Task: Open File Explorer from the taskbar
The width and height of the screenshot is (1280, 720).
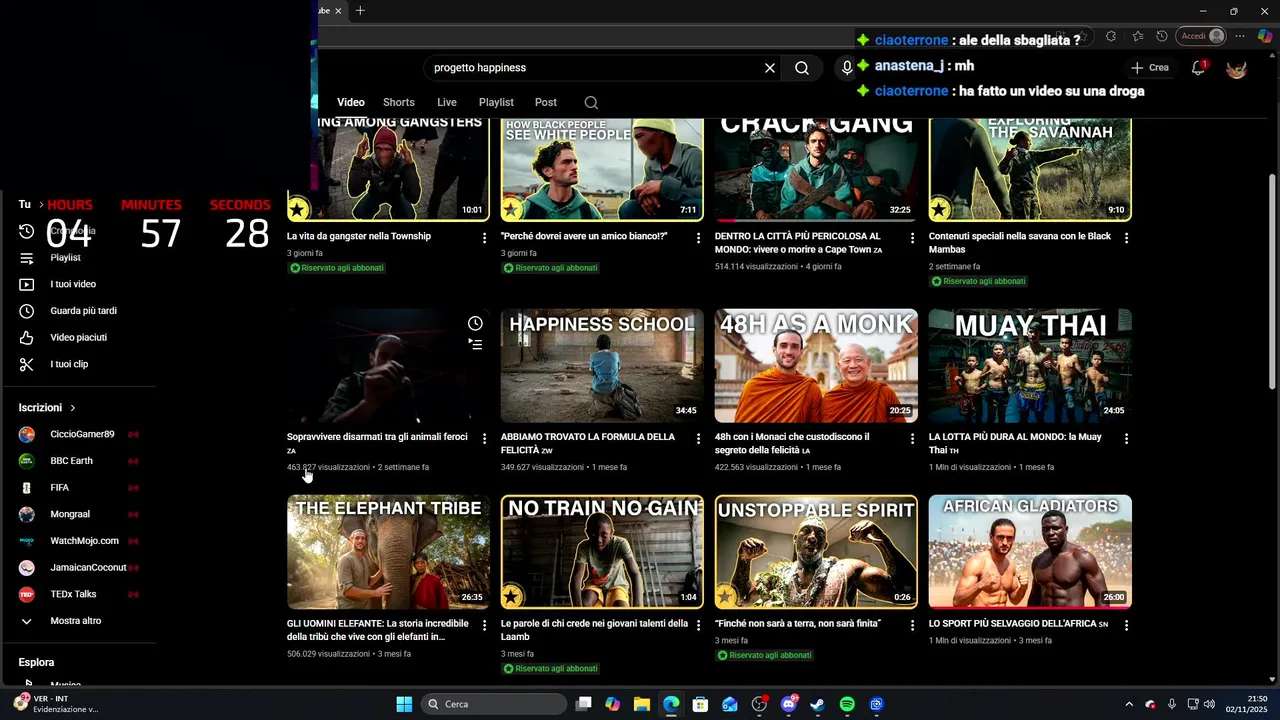Action: 642,704
